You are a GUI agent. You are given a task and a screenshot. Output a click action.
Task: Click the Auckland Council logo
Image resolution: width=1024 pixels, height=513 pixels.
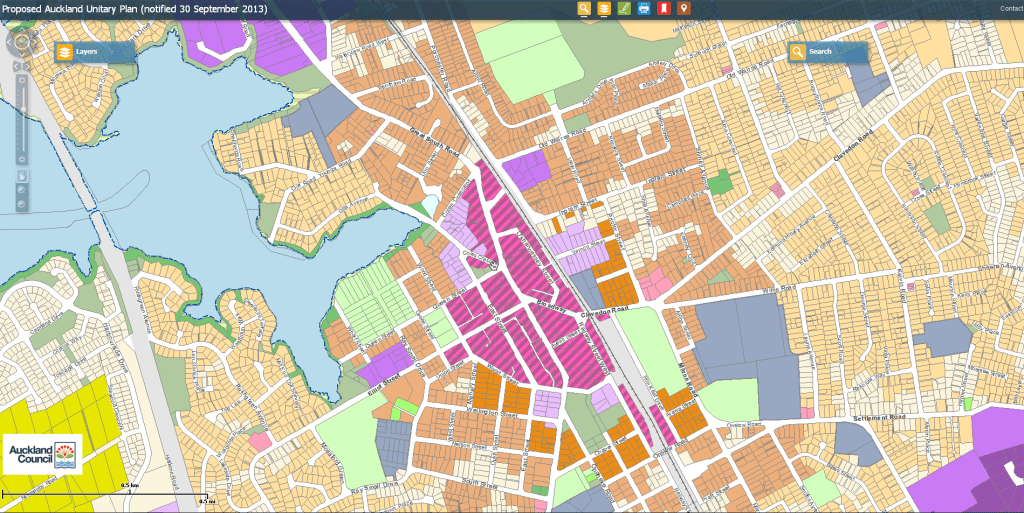click(x=41, y=454)
